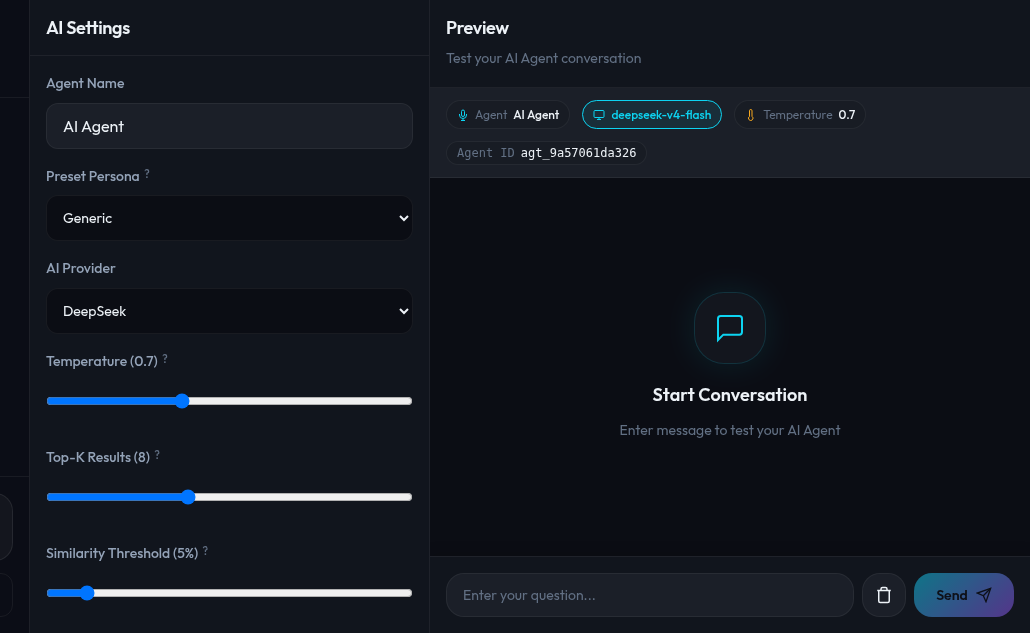
Task: Click the Enter your question input field
Action: tap(650, 595)
